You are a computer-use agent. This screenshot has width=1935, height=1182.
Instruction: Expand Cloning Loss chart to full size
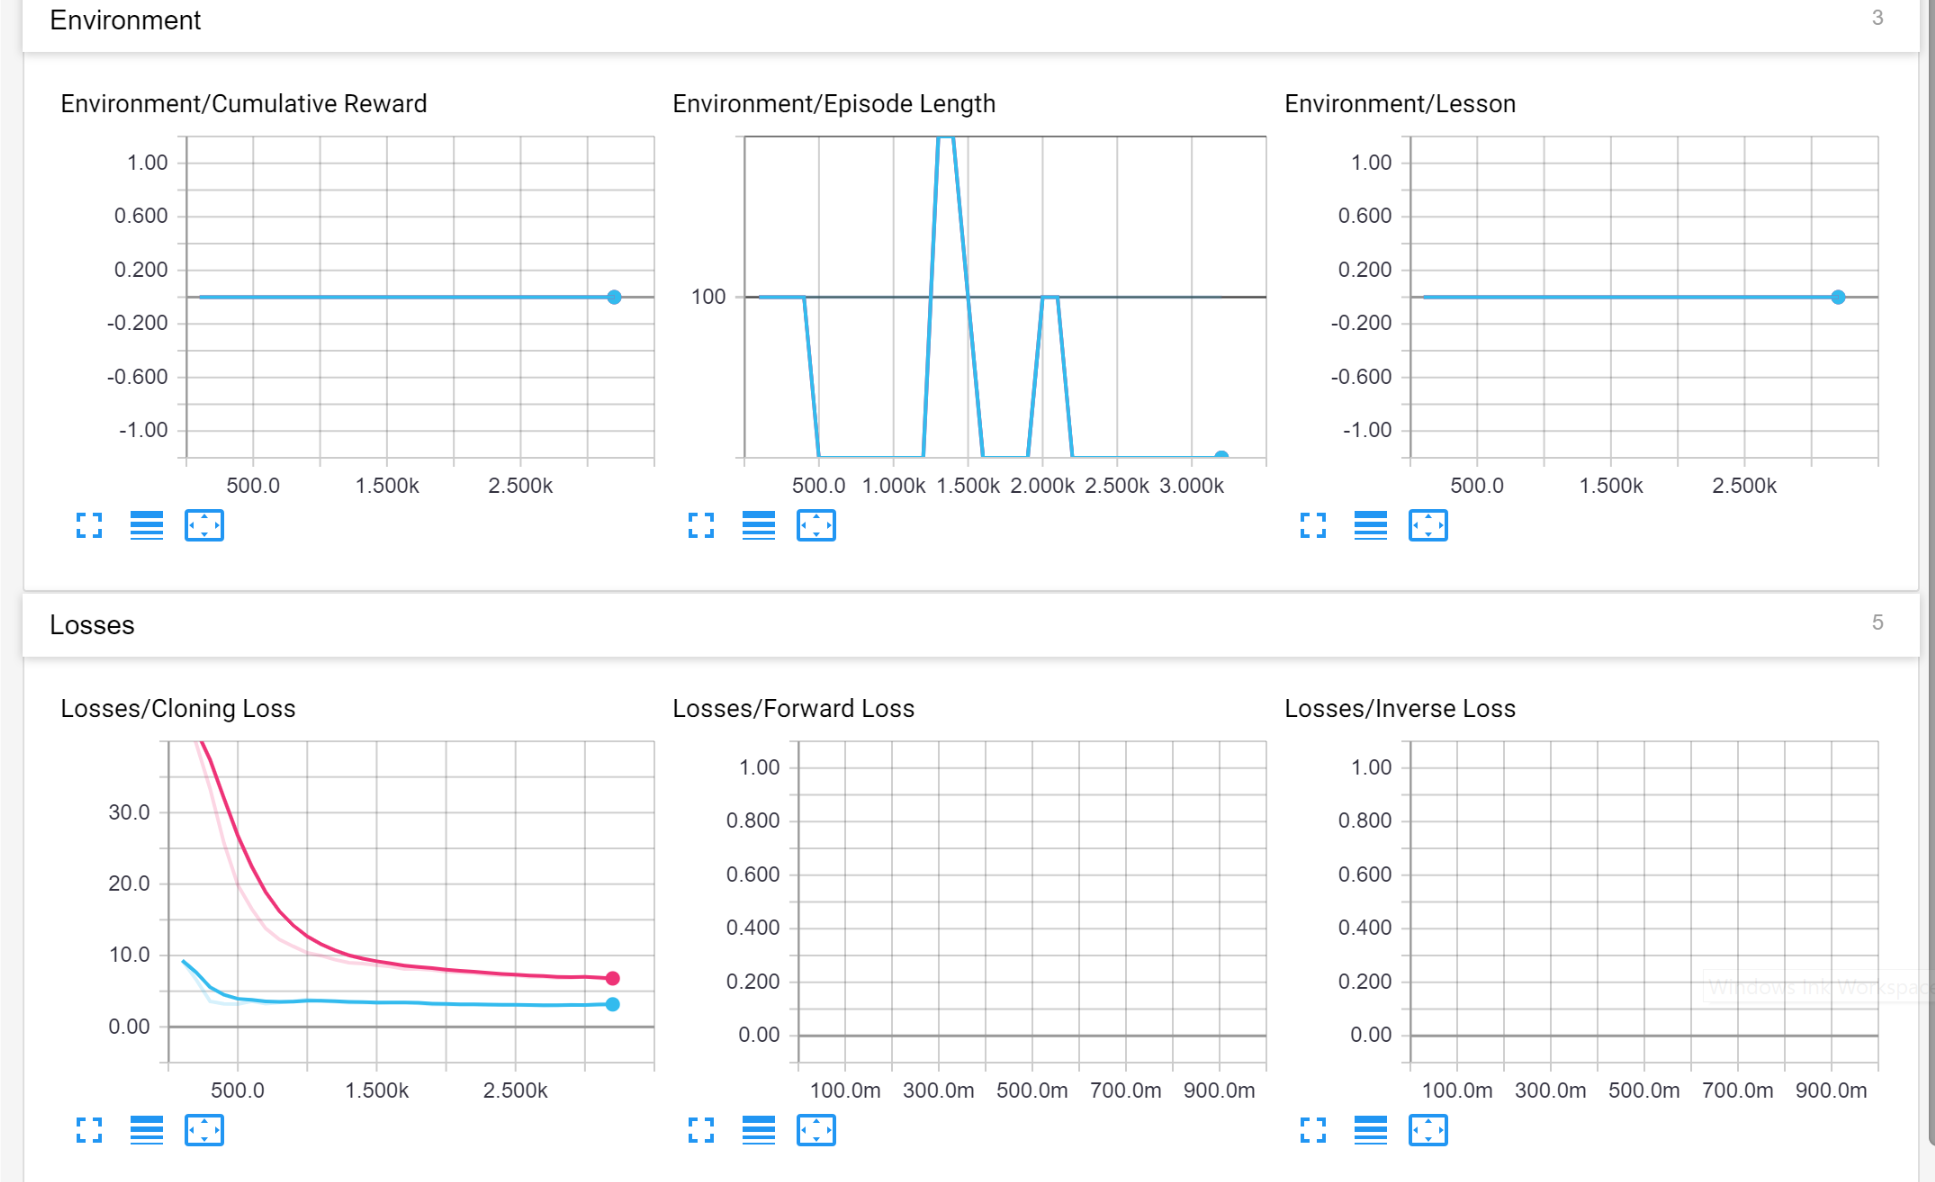(89, 1130)
